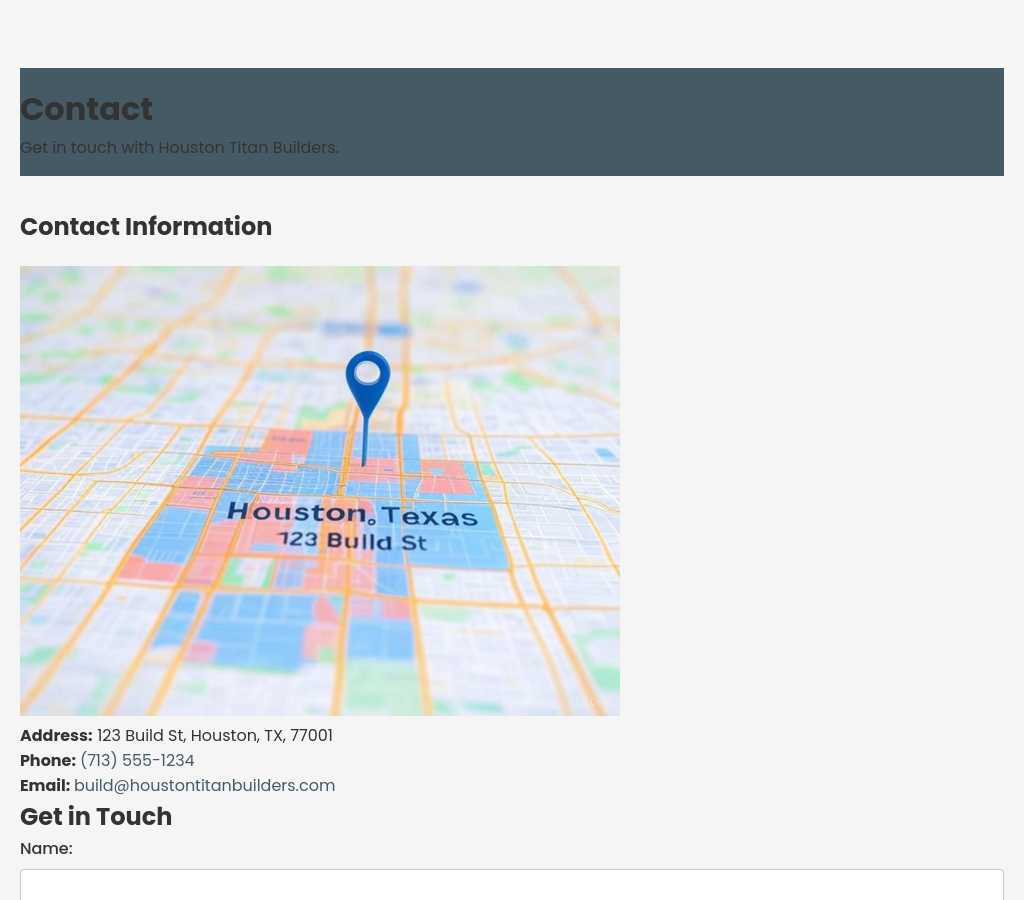Click the bold "Email:" label

[45, 786]
